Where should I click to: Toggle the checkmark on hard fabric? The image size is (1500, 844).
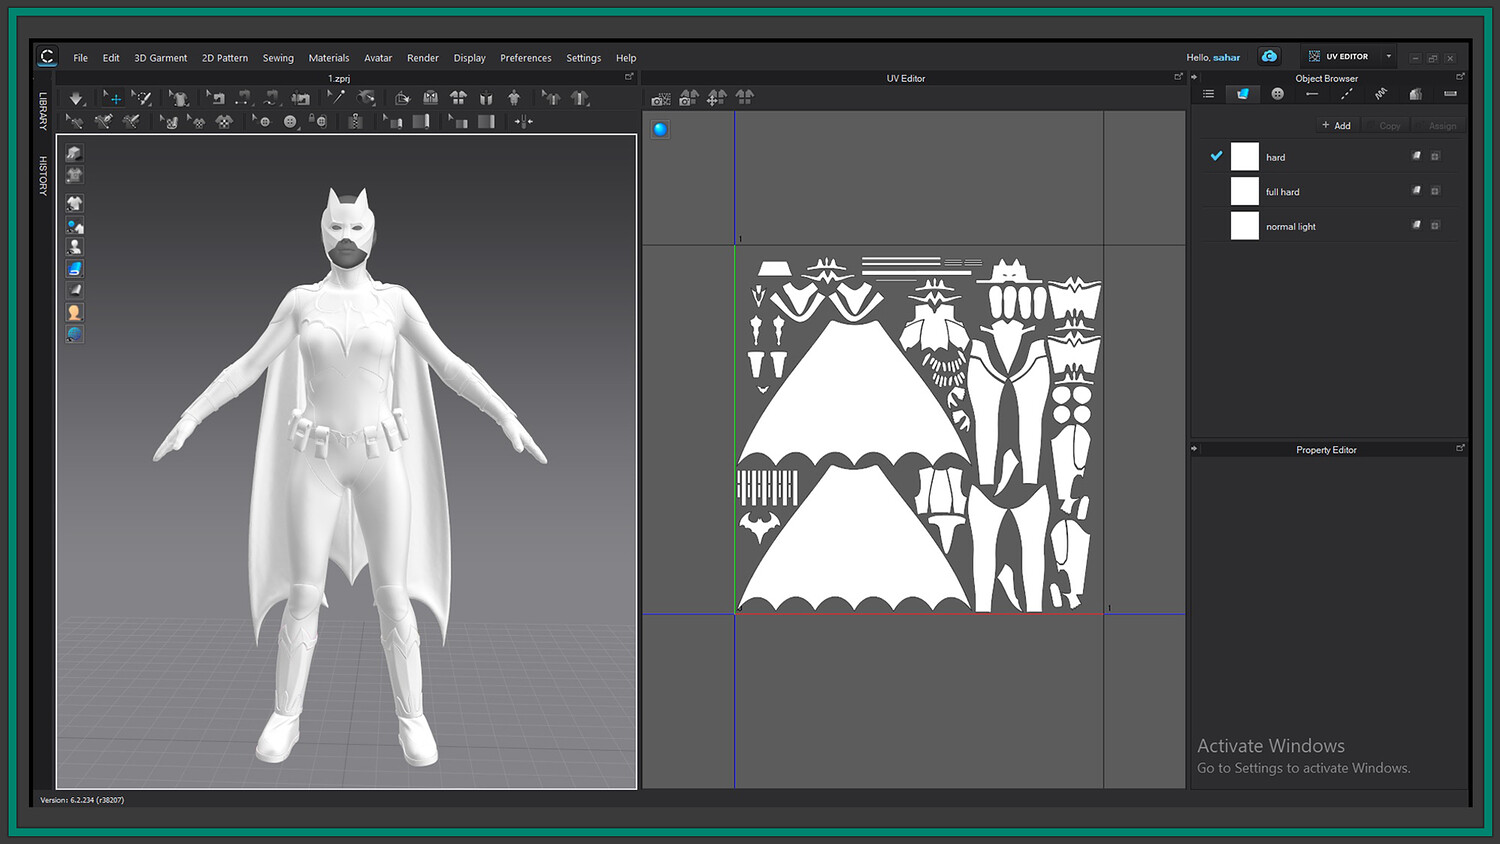coord(1216,156)
